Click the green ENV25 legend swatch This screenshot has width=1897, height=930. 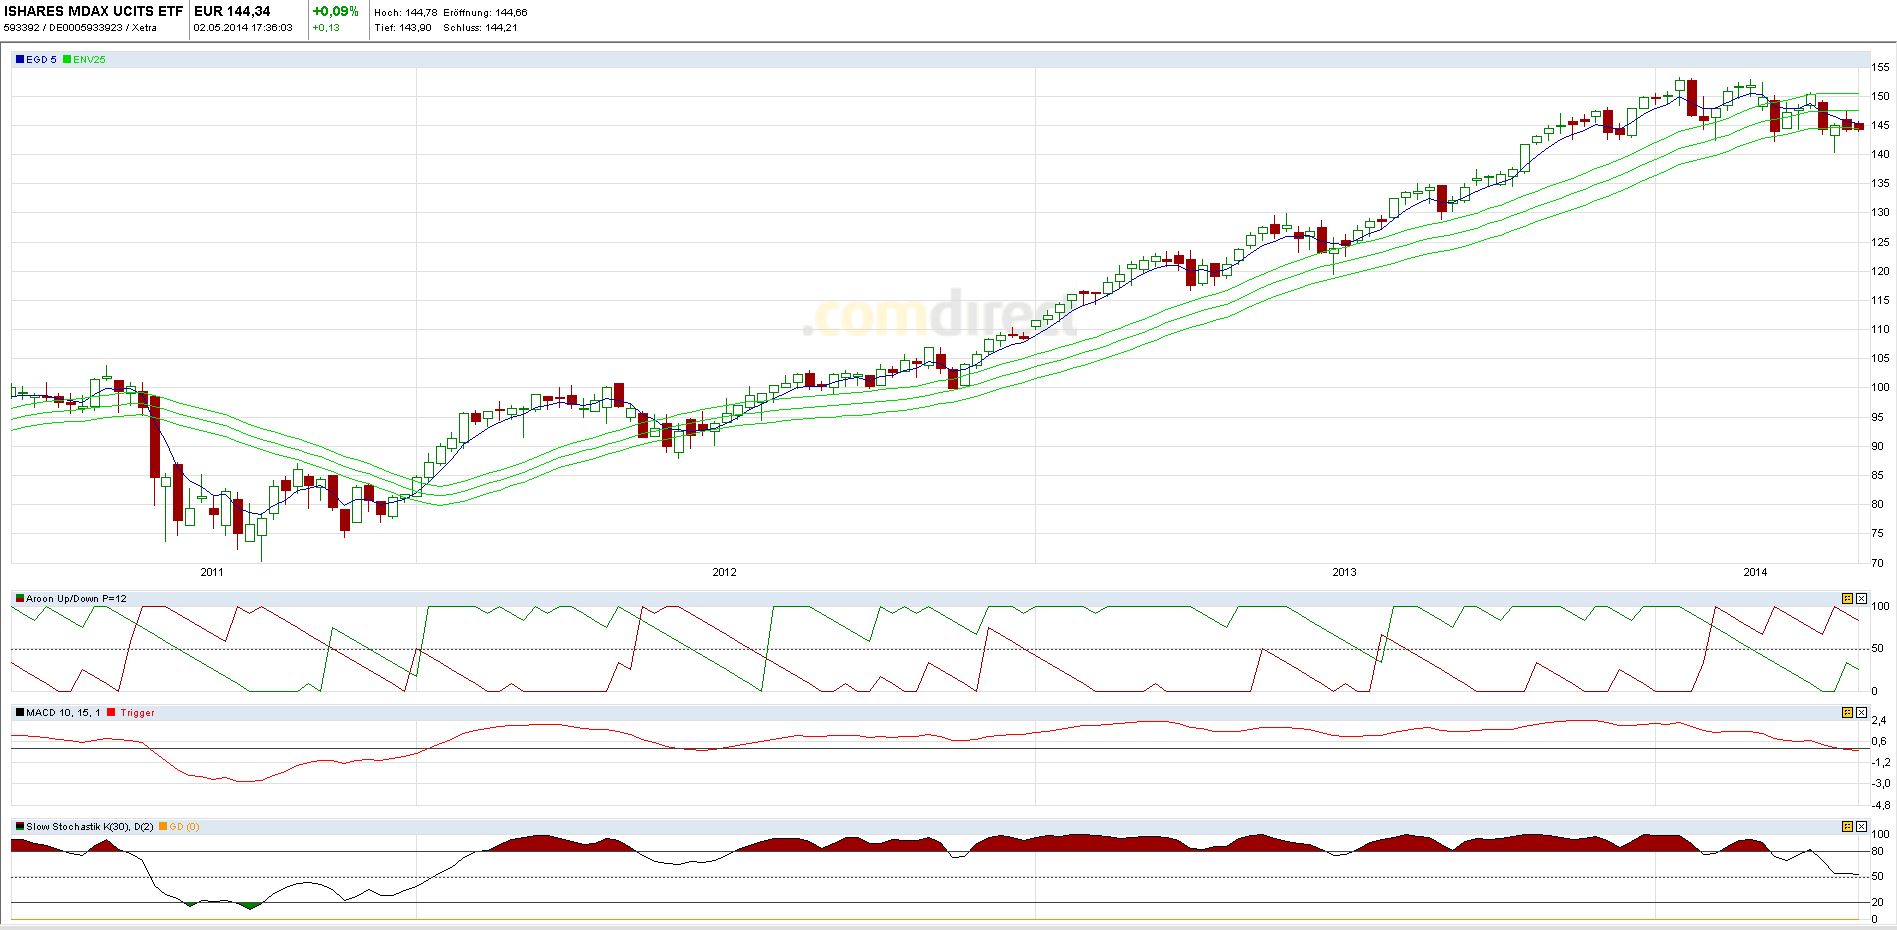[x=67, y=59]
